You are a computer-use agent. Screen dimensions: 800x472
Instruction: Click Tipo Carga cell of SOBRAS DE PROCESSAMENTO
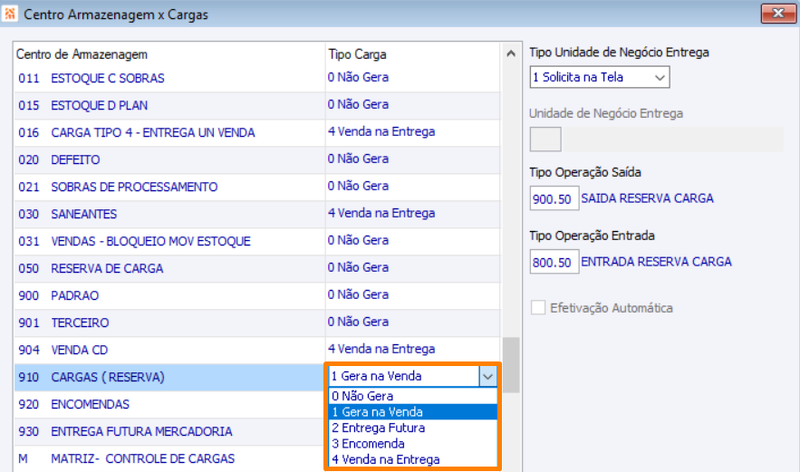pyautogui.click(x=413, y=187)
